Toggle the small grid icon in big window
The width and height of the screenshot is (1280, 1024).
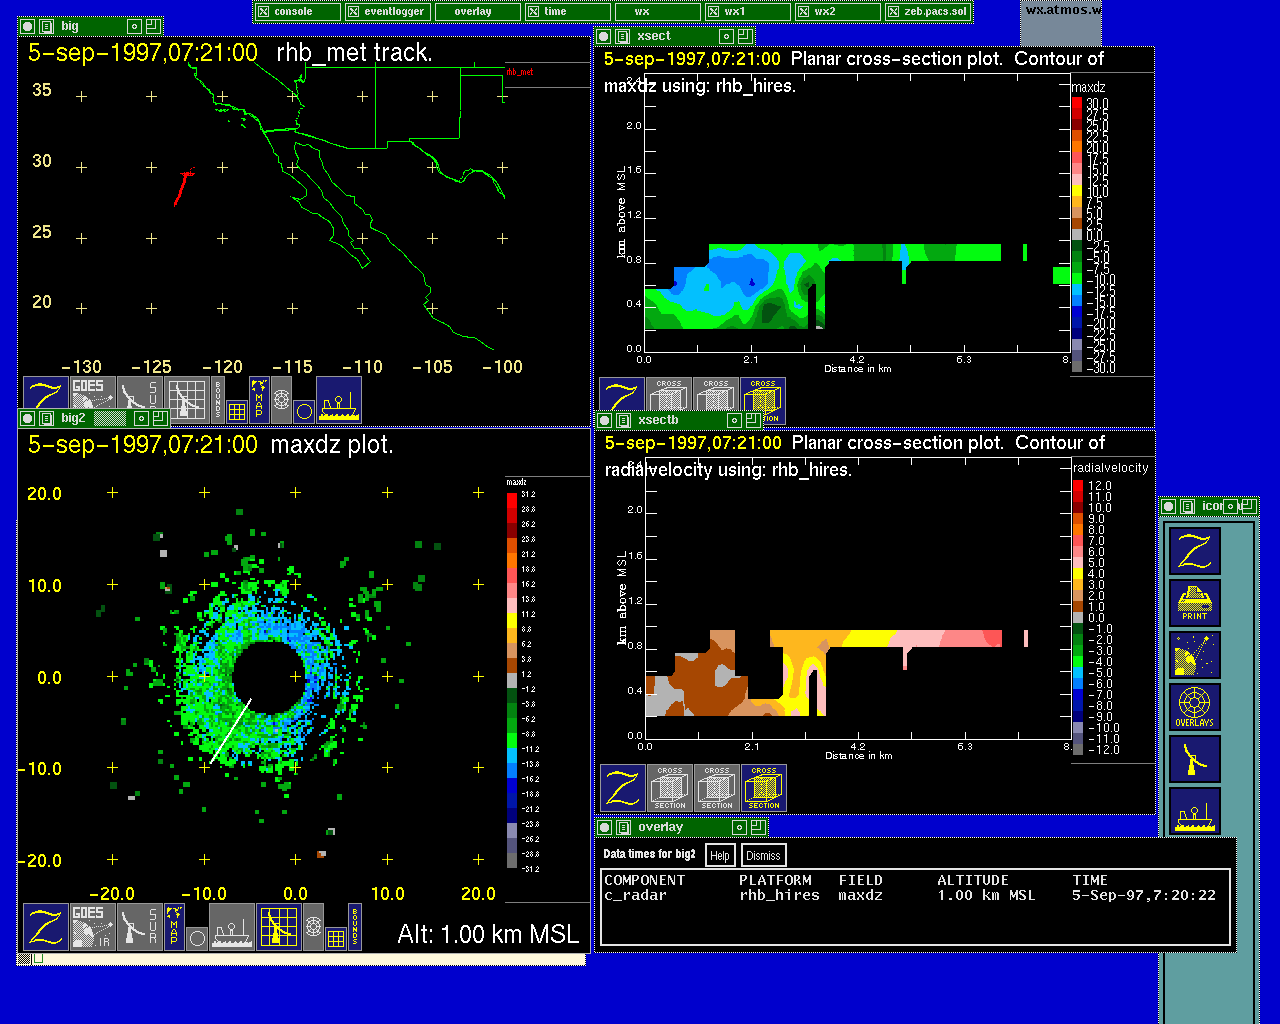click(x=237, y=411)
